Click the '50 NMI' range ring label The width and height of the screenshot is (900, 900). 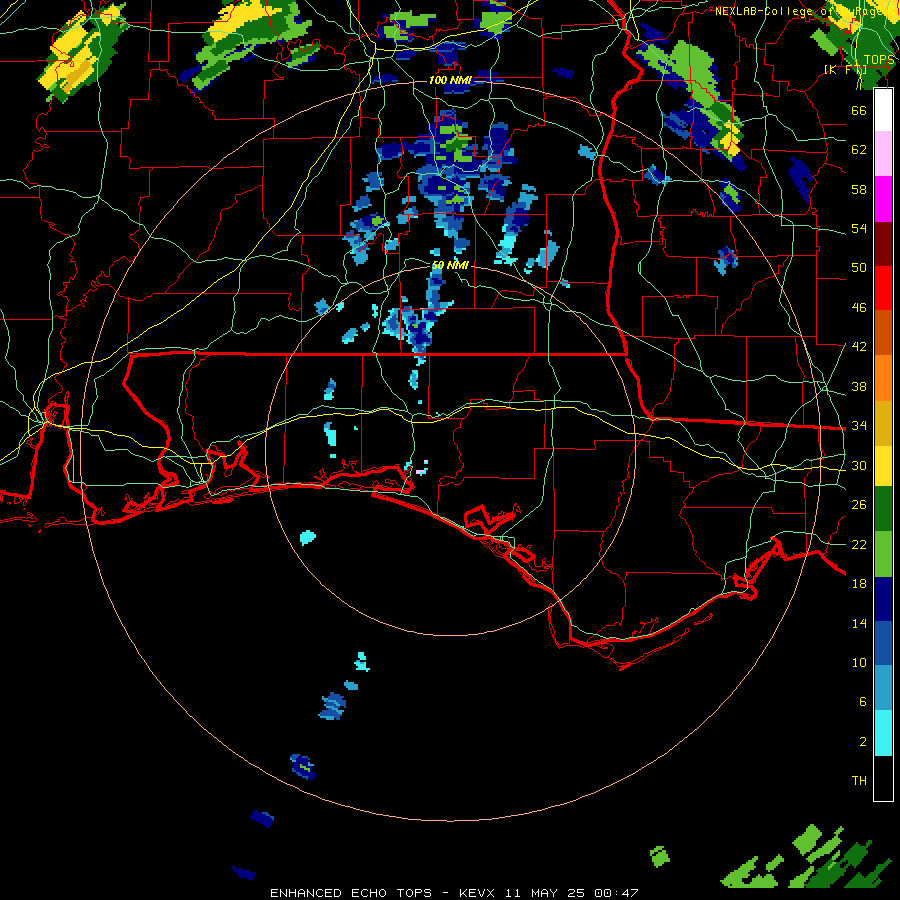(450, 265)
